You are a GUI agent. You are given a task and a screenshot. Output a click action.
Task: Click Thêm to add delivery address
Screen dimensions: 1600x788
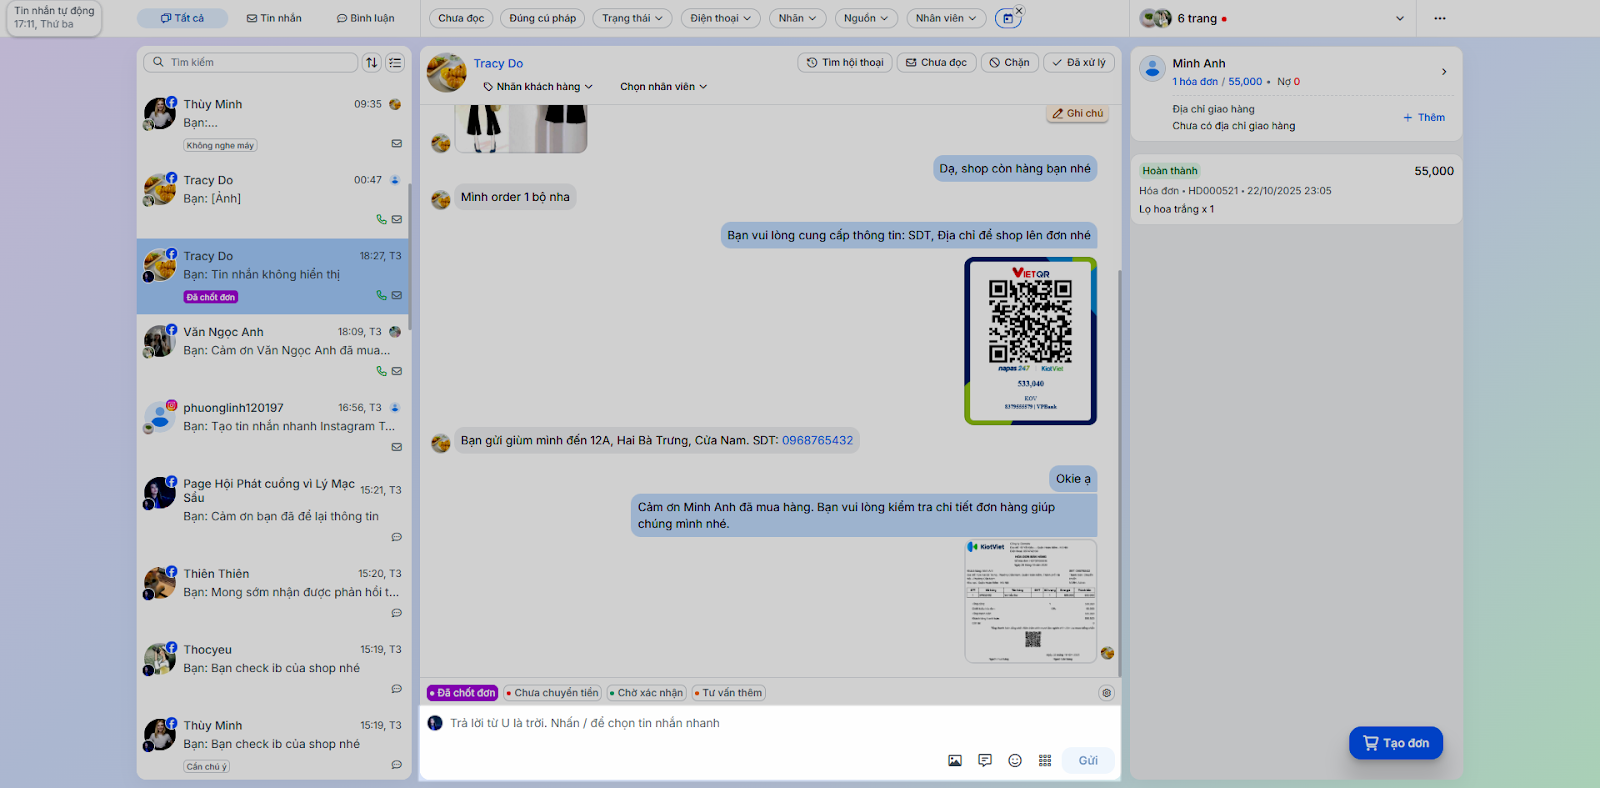pos(1424,118)
